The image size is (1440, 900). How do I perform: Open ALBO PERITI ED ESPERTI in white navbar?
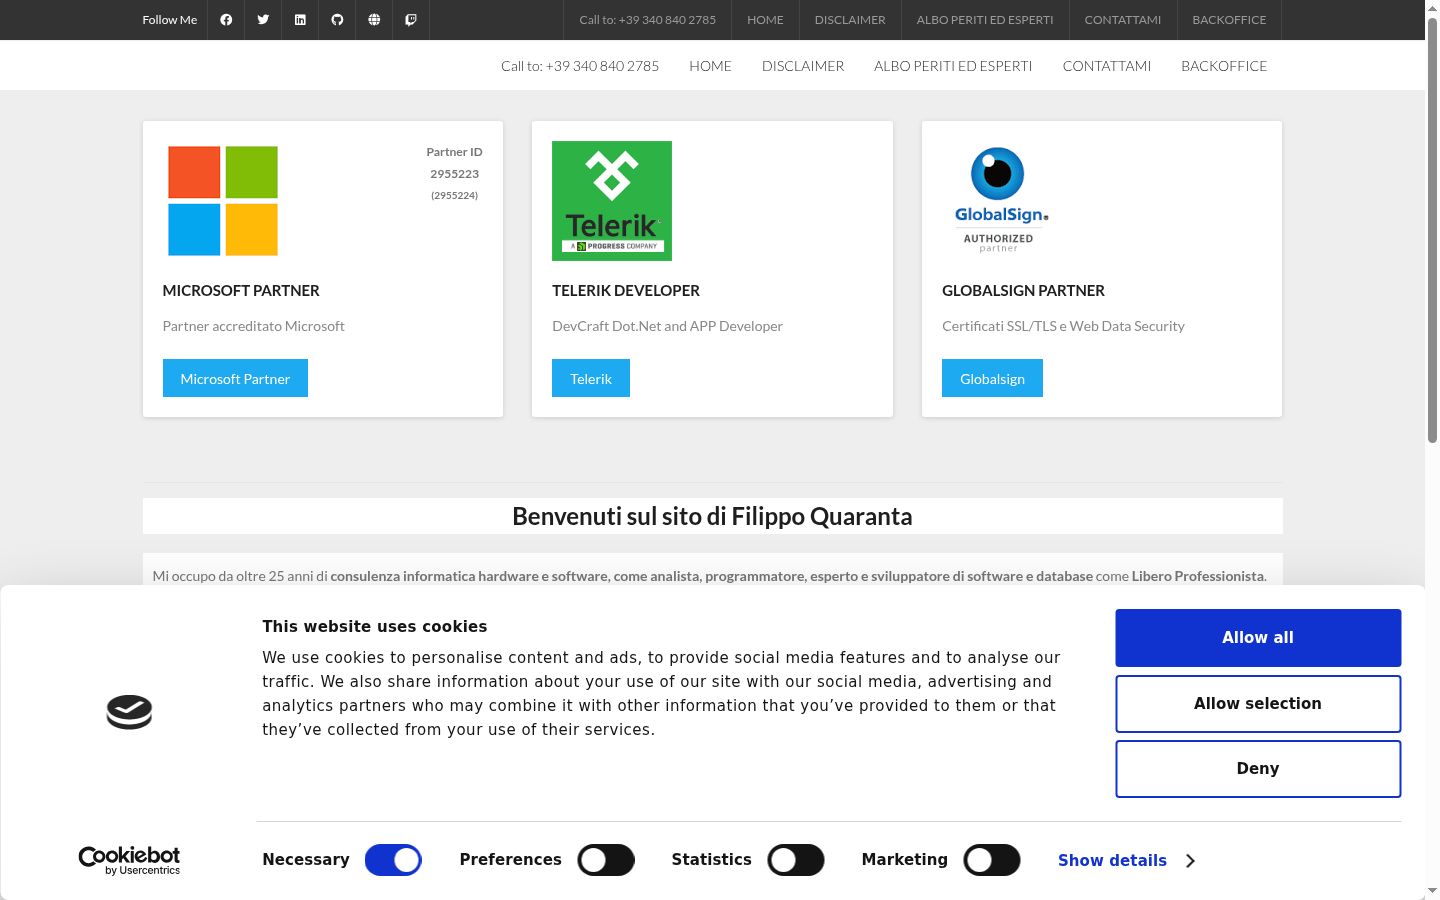click(953, 66)
